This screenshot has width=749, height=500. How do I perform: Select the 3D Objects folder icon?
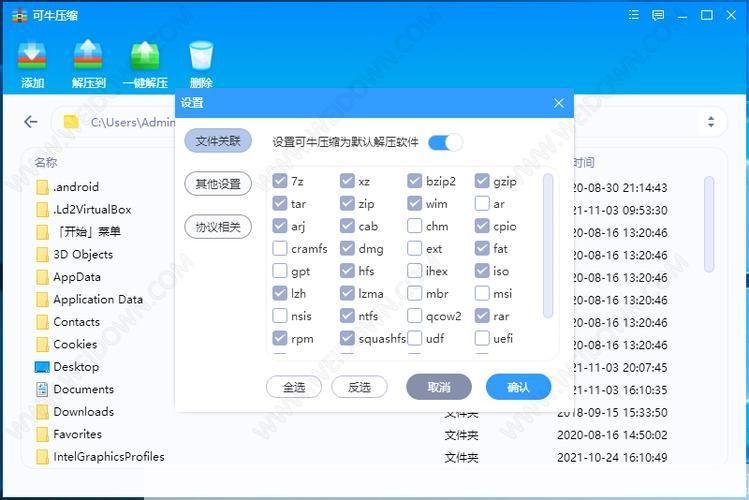point(43,254)
